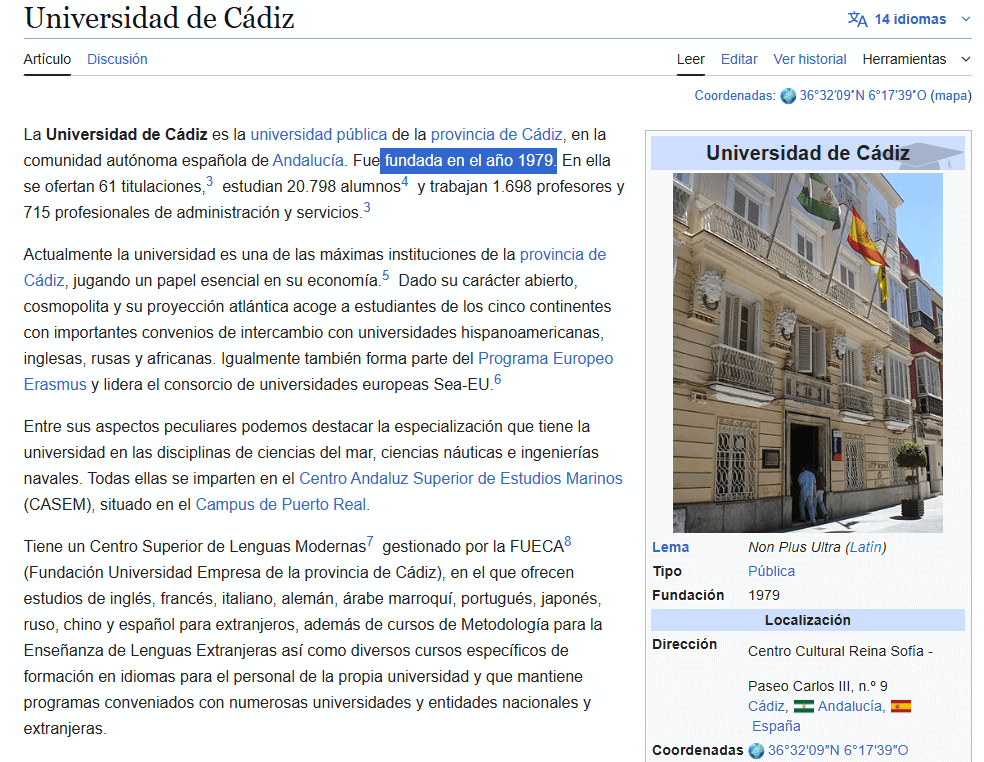Click footnote 8 after FUECA
Image resolution: width=984 pixels, height=762 pixels.
coord(568,542)
